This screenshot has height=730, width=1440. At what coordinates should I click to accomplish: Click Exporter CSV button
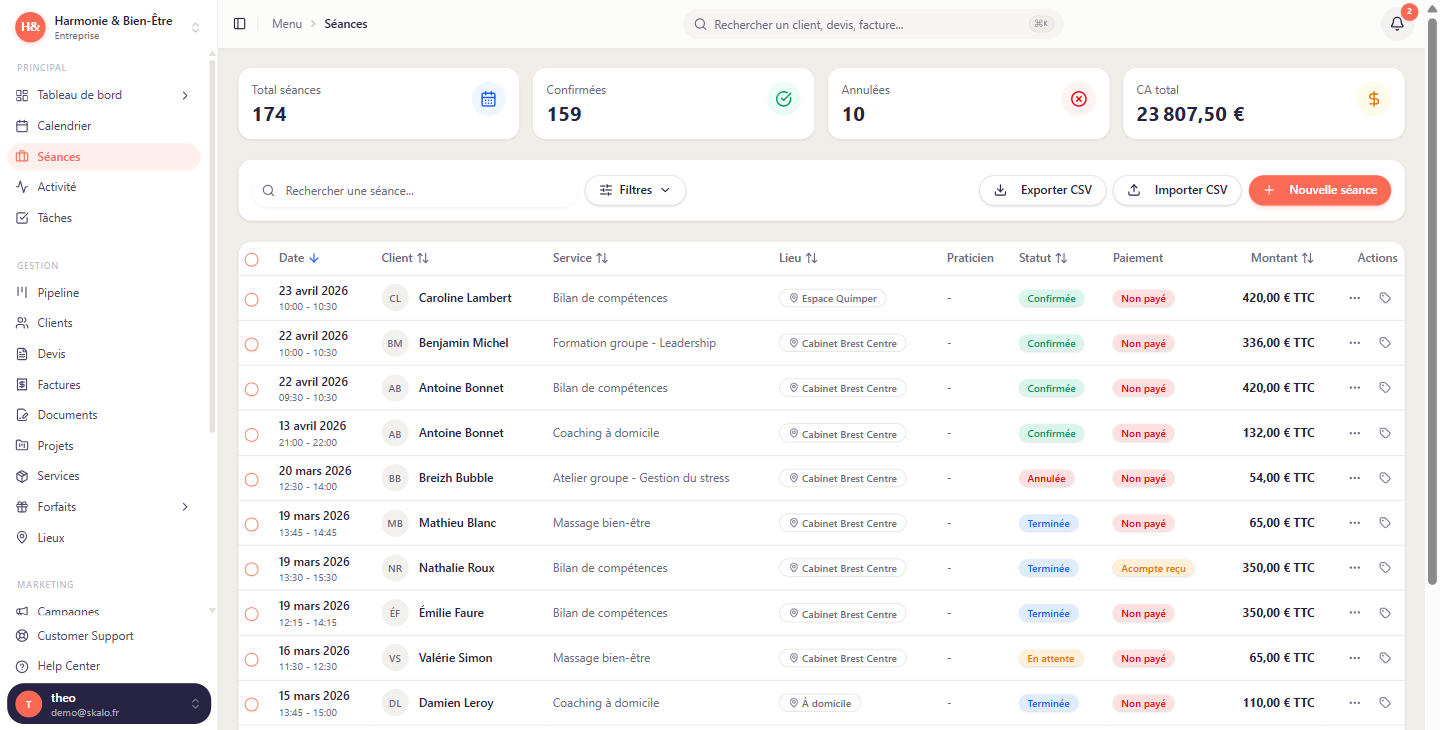point(1042,190)
